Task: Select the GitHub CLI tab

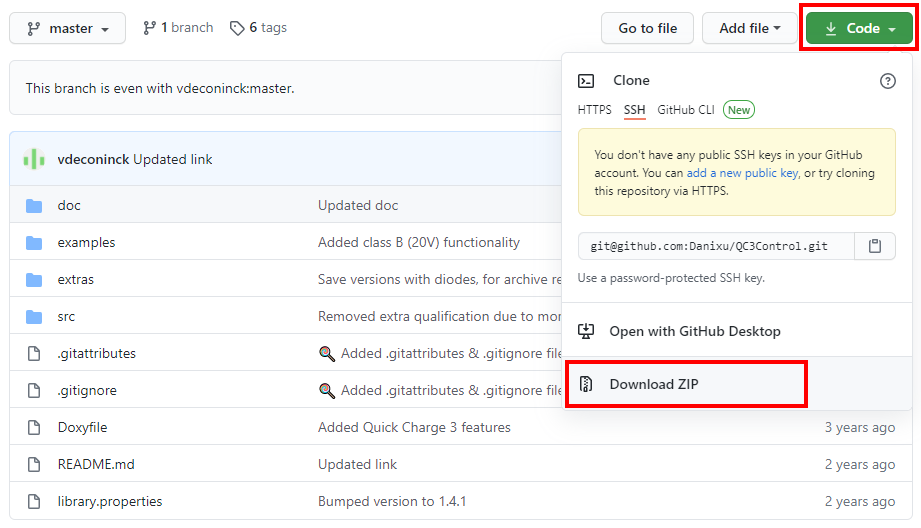Action: pos(685,110)
